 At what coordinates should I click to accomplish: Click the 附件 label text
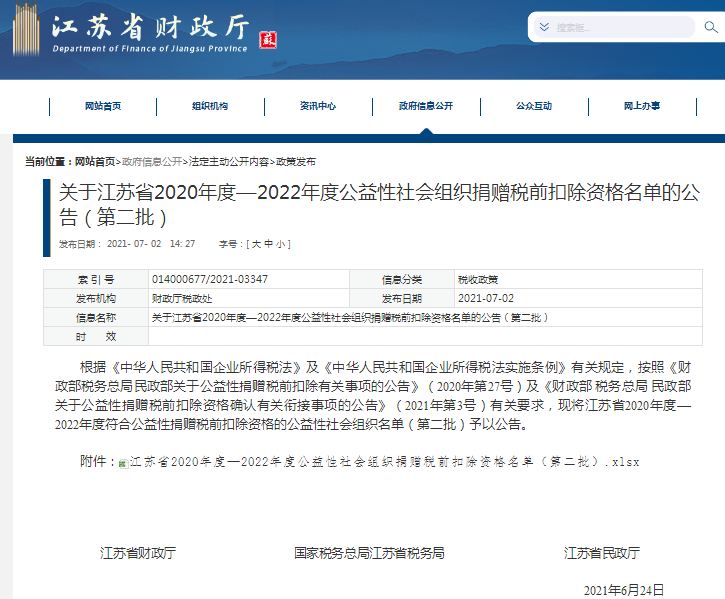(x=93, y=461)
